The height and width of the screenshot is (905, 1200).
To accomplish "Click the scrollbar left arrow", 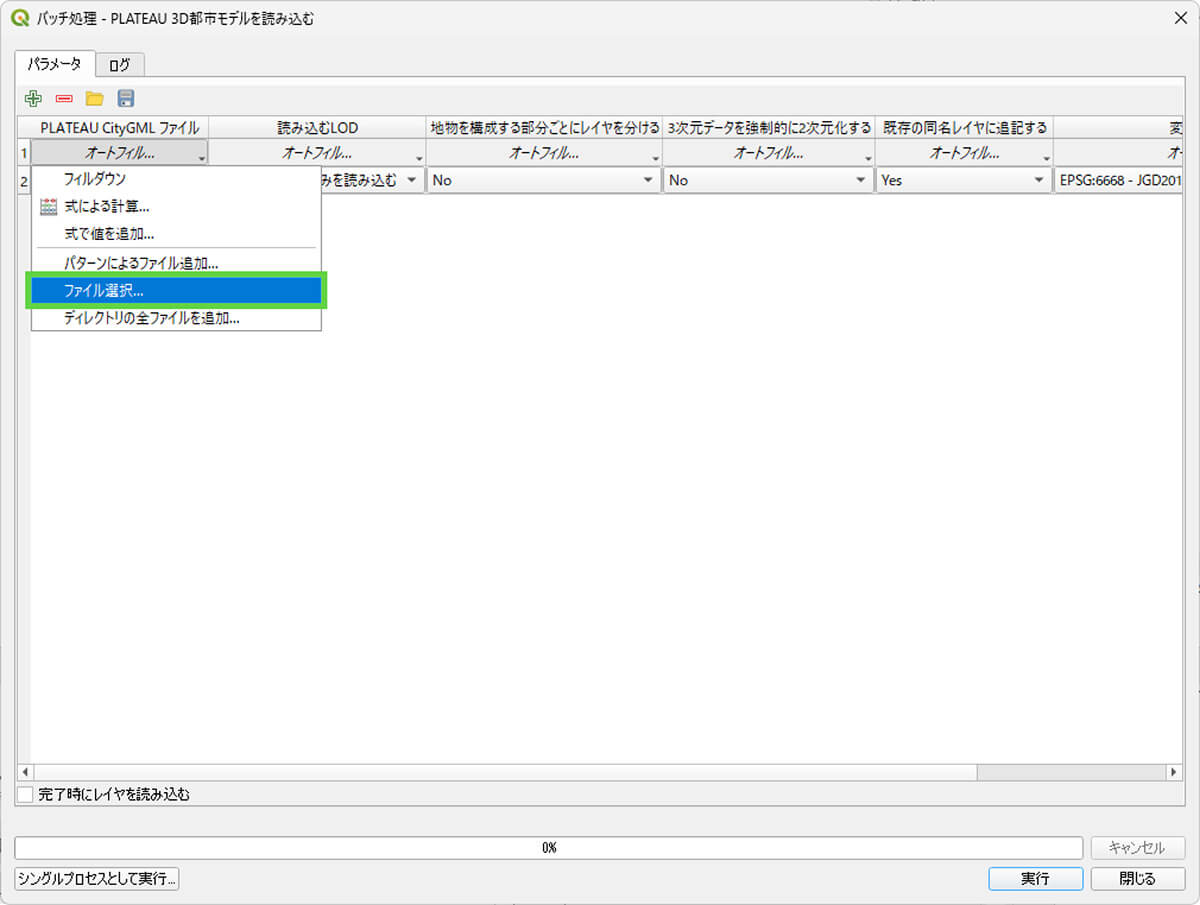I will (25, 773).
